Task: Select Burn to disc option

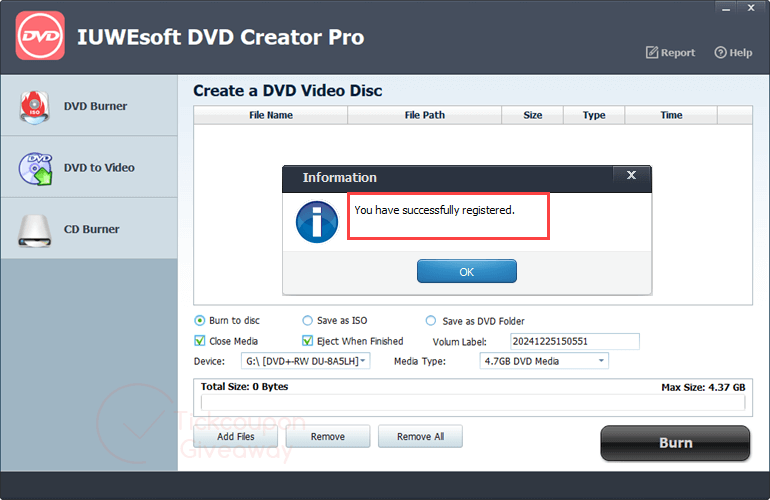Action: pyautogui.click(x=200, y=321)
